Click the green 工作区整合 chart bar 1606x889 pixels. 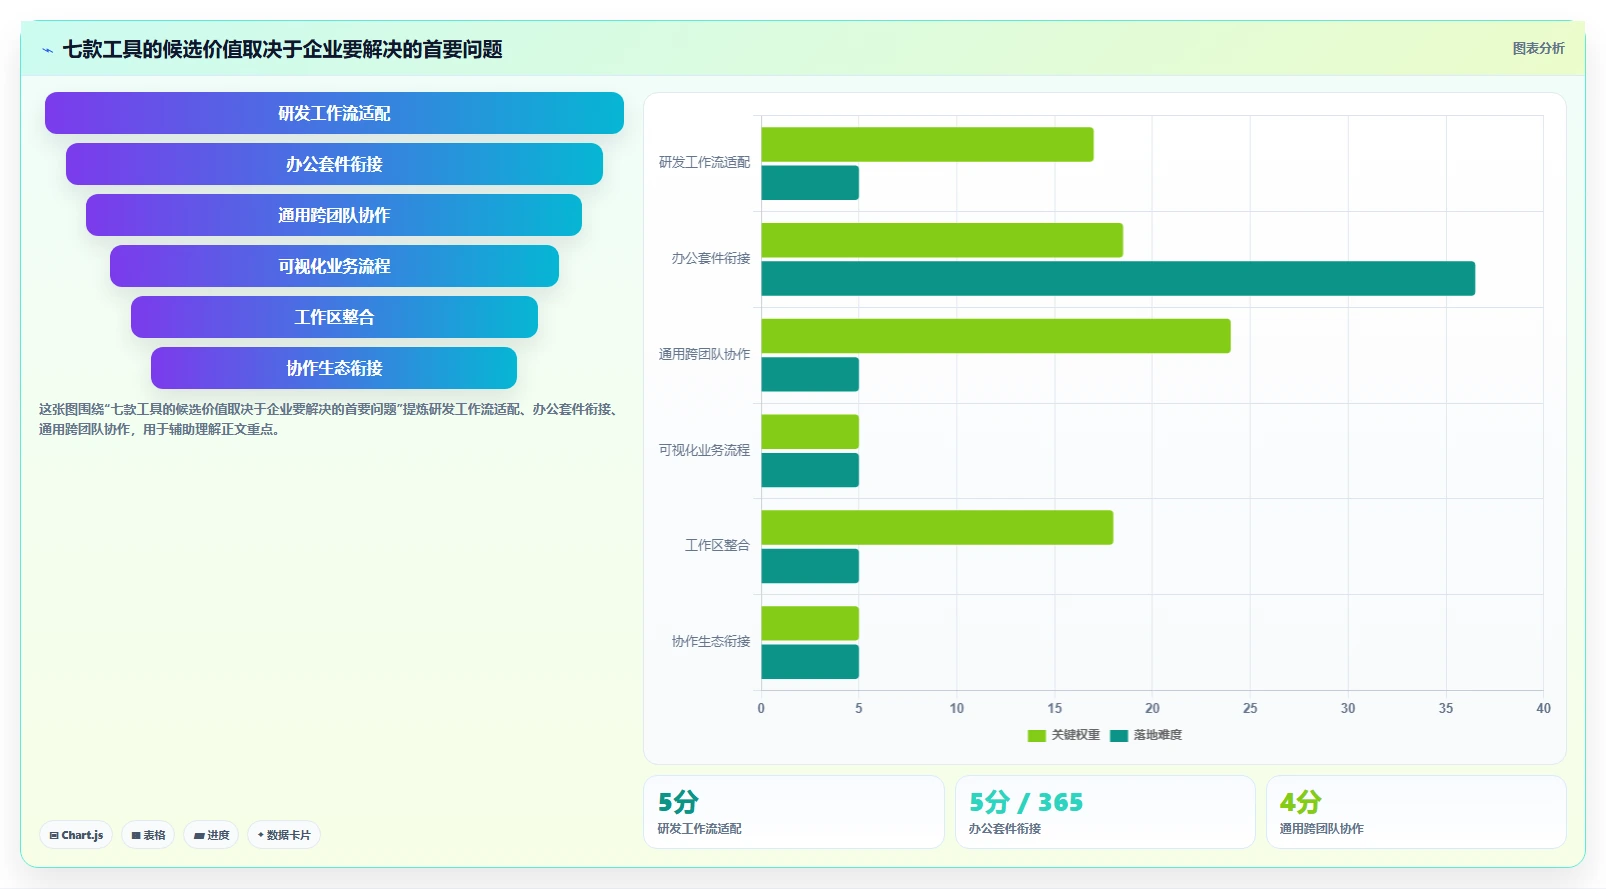pos(937,528)
